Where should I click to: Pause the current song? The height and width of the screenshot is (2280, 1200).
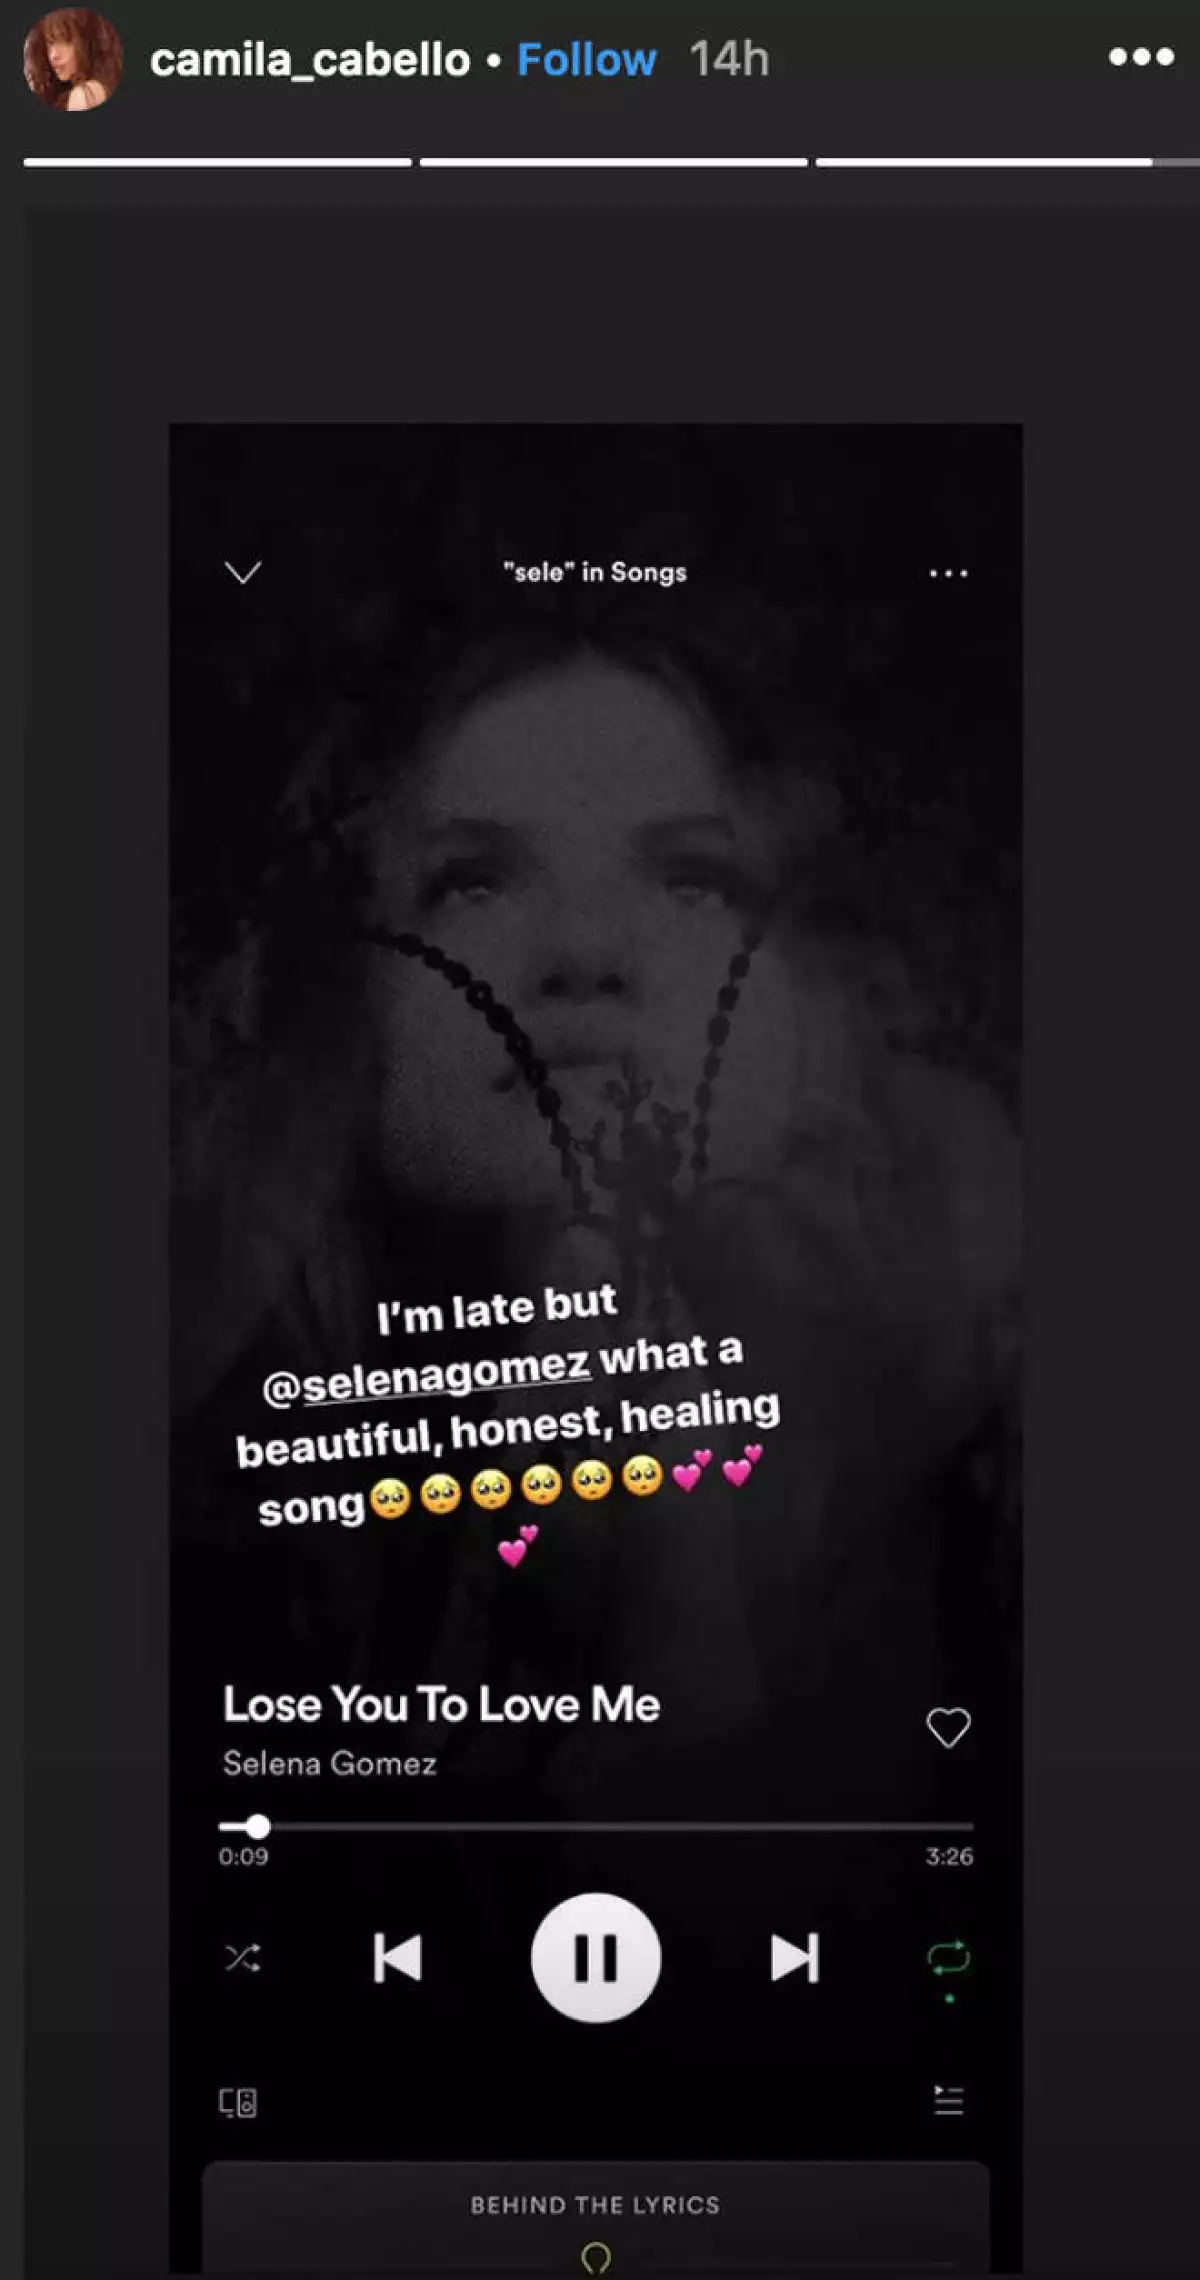pyautogui.click(x=595, y=1957)
